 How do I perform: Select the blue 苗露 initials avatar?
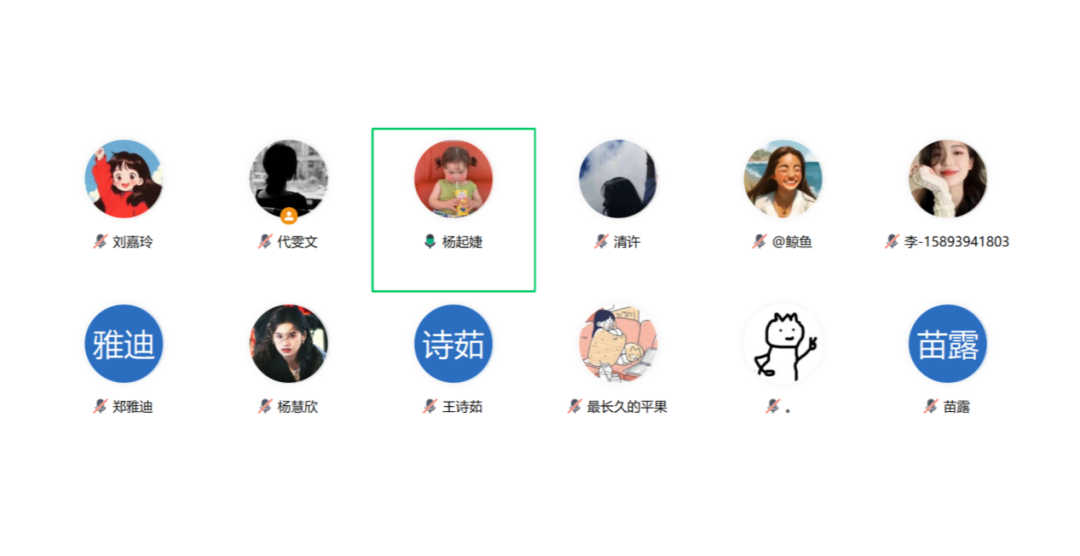coord(948,344)
